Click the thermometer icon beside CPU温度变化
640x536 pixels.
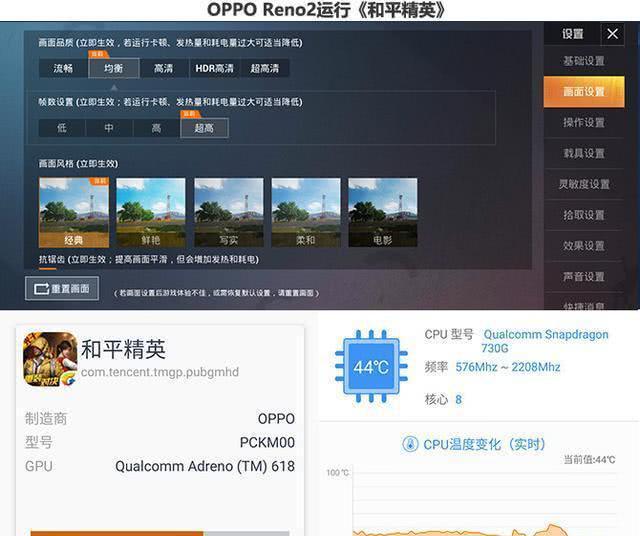pyautogui.click(x=410, y=444)
